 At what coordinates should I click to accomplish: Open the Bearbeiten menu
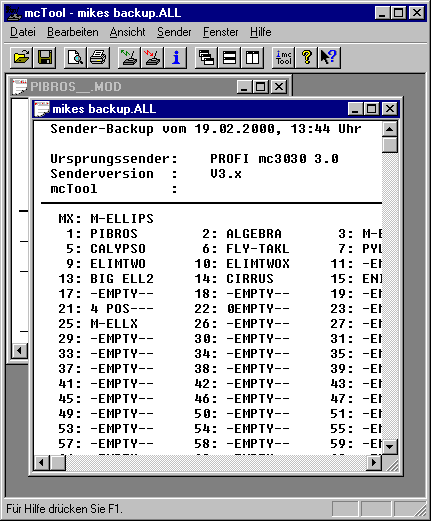pyautogui.click(x=73, y=32)
